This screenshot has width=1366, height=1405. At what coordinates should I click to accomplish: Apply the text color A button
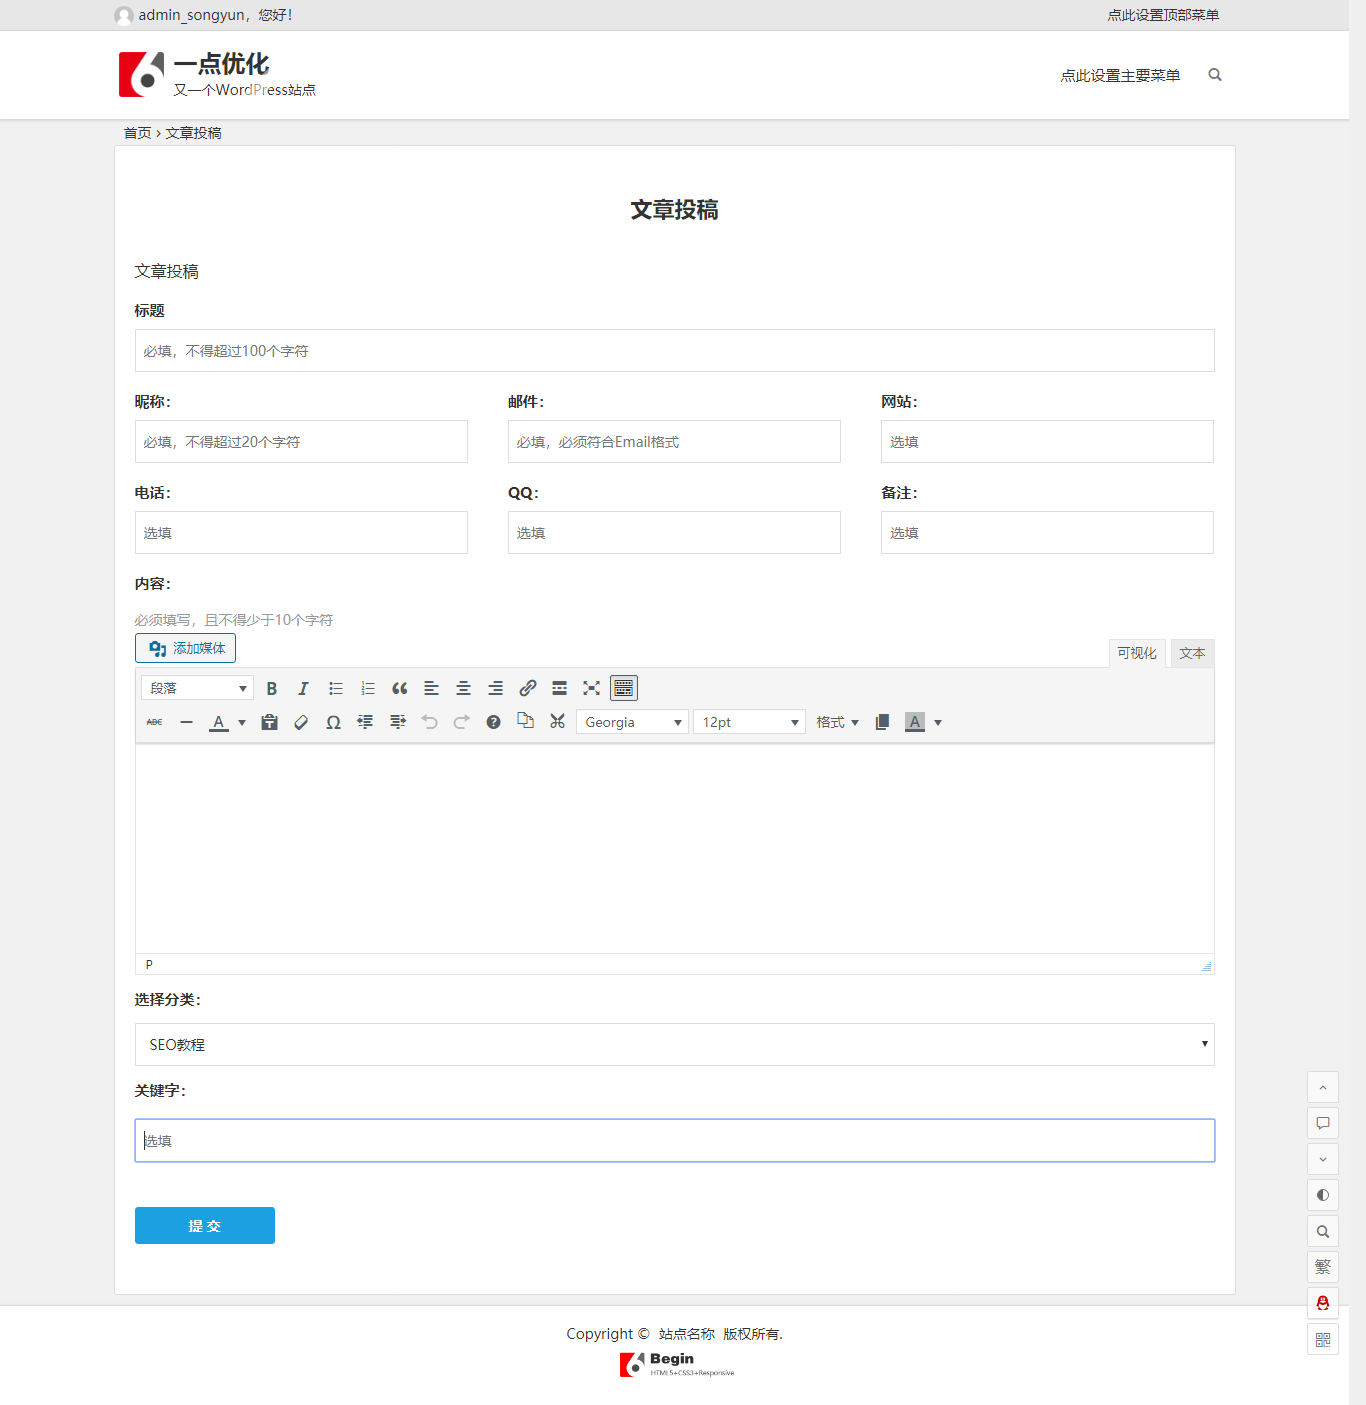pos(218,722)
